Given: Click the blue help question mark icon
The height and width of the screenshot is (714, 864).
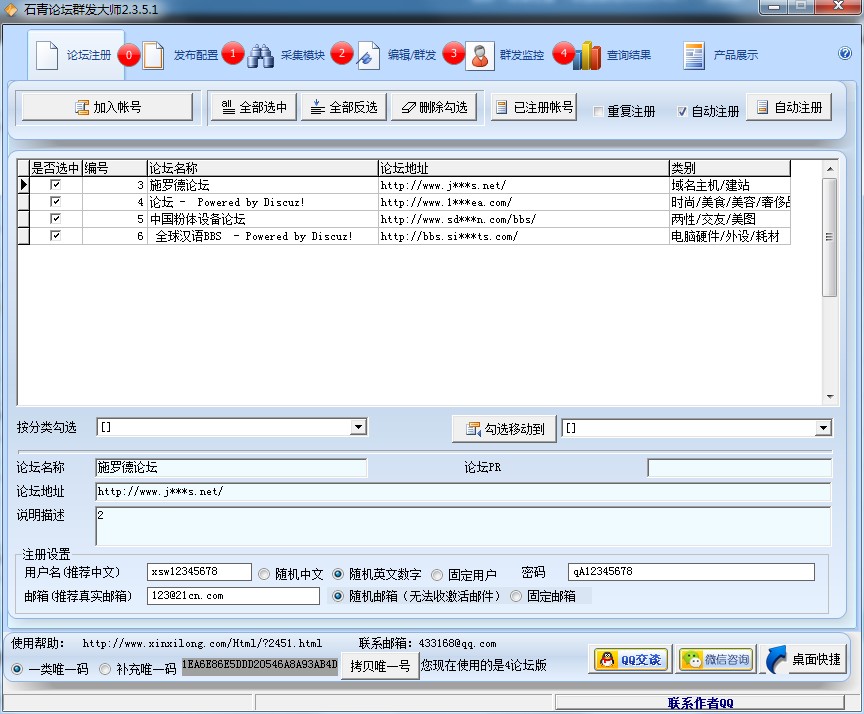Looking at the screenshot, I should [845, 55].
